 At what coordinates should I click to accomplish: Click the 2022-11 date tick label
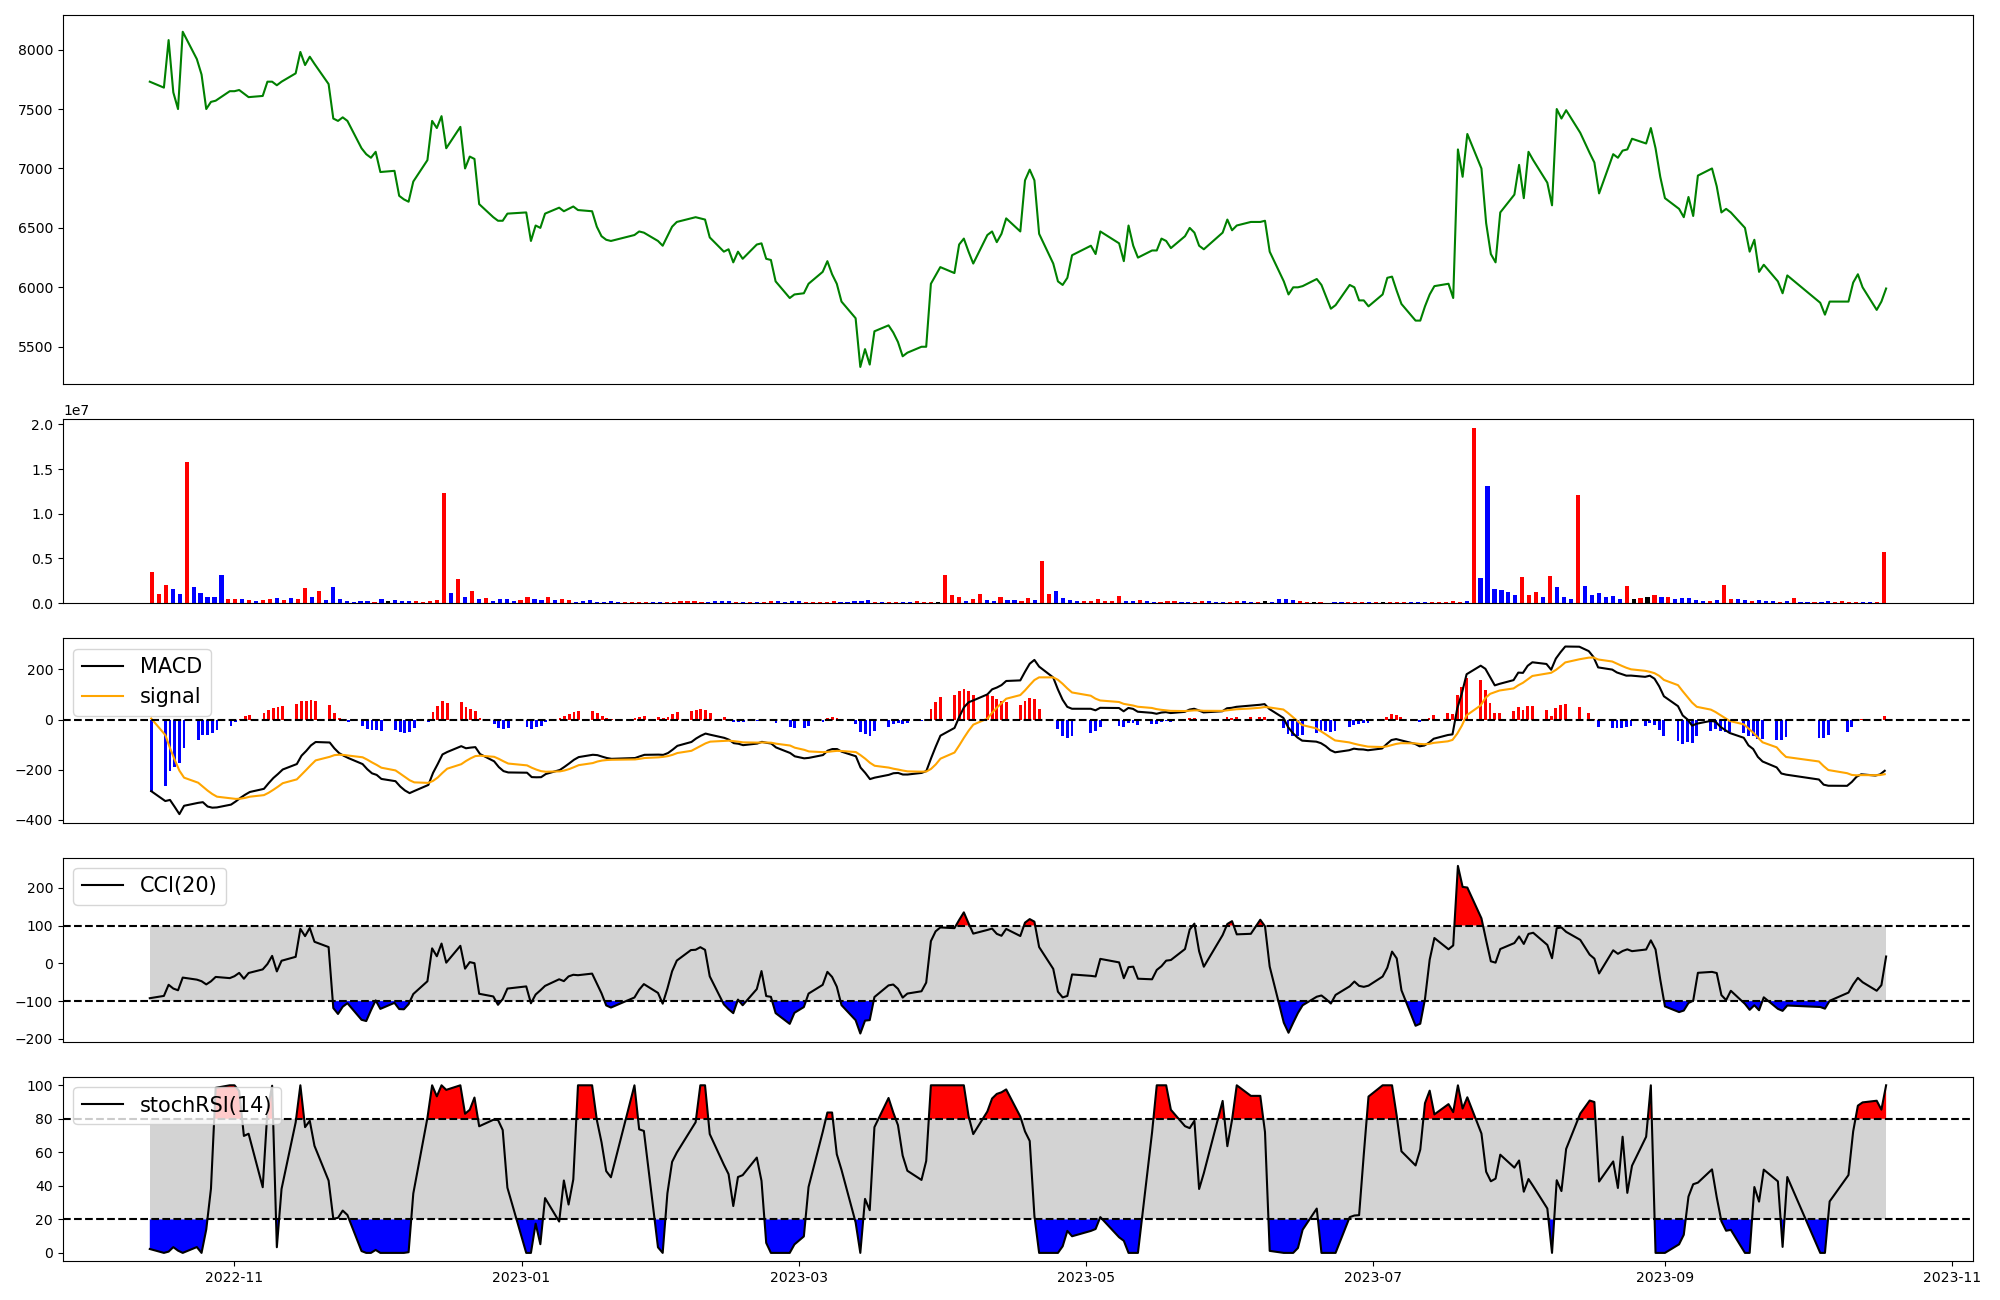[233, 1277]
